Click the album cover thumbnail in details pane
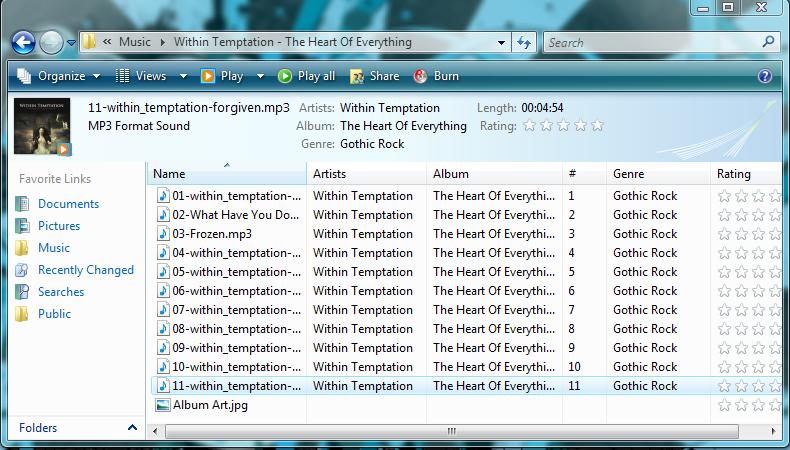Viewport: 790px width, 450px height. pyautogui.click(x=42, y=127)
